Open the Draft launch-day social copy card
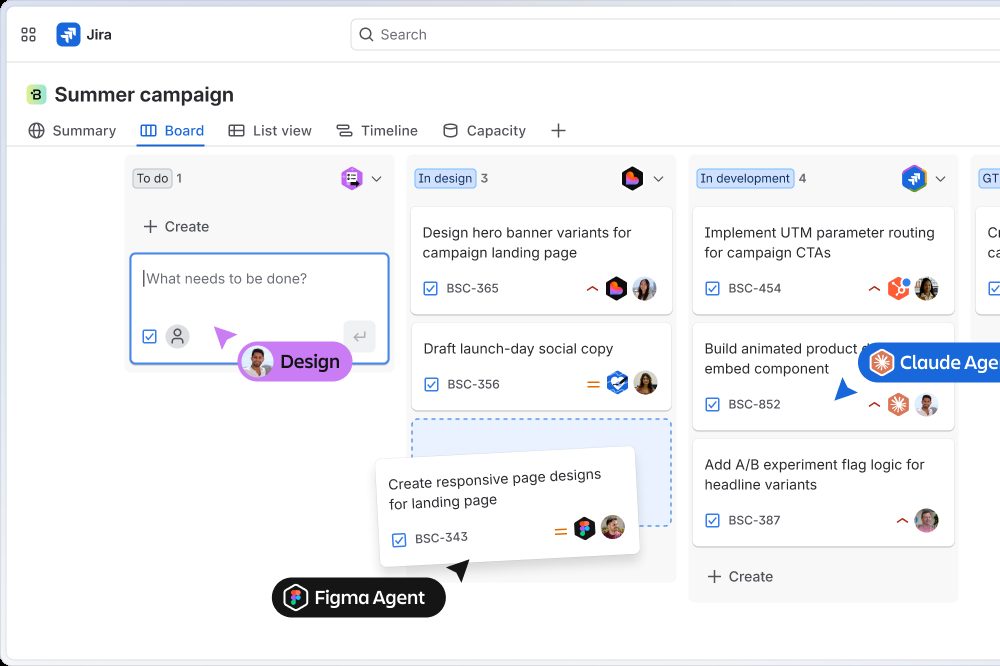Viewport: 1000px width, 666px height. (541, 367)
